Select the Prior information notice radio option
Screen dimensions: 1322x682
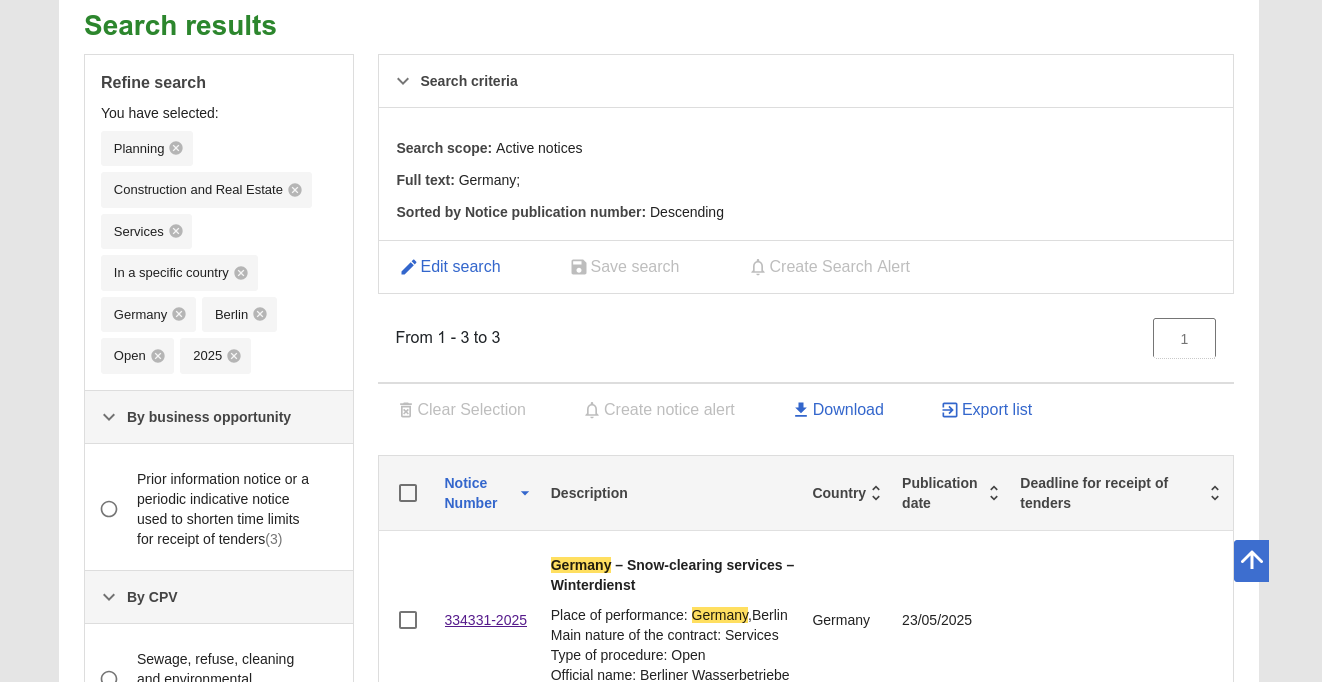(x=109, y=509)
